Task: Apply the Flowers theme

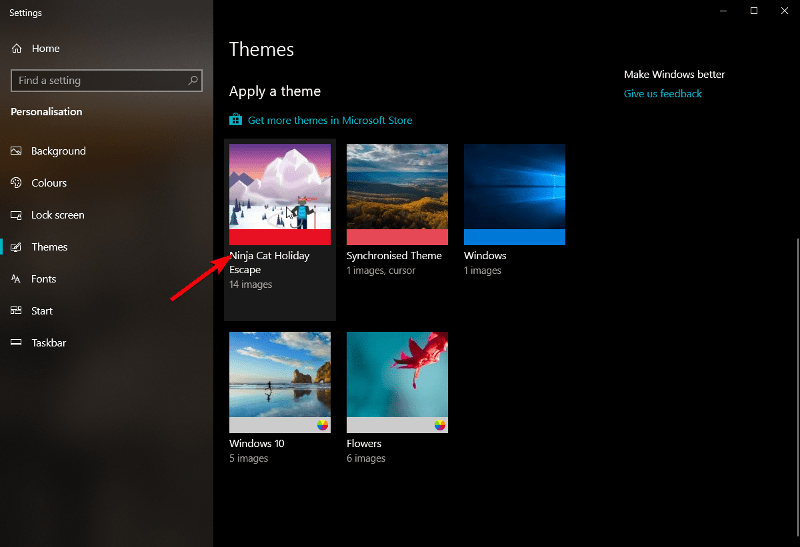Action: (397, 382)
